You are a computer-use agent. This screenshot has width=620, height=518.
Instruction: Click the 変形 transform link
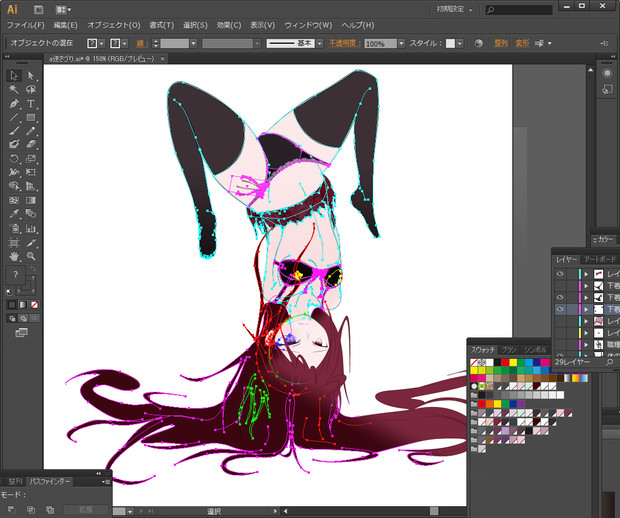click(x=522, y=43)
